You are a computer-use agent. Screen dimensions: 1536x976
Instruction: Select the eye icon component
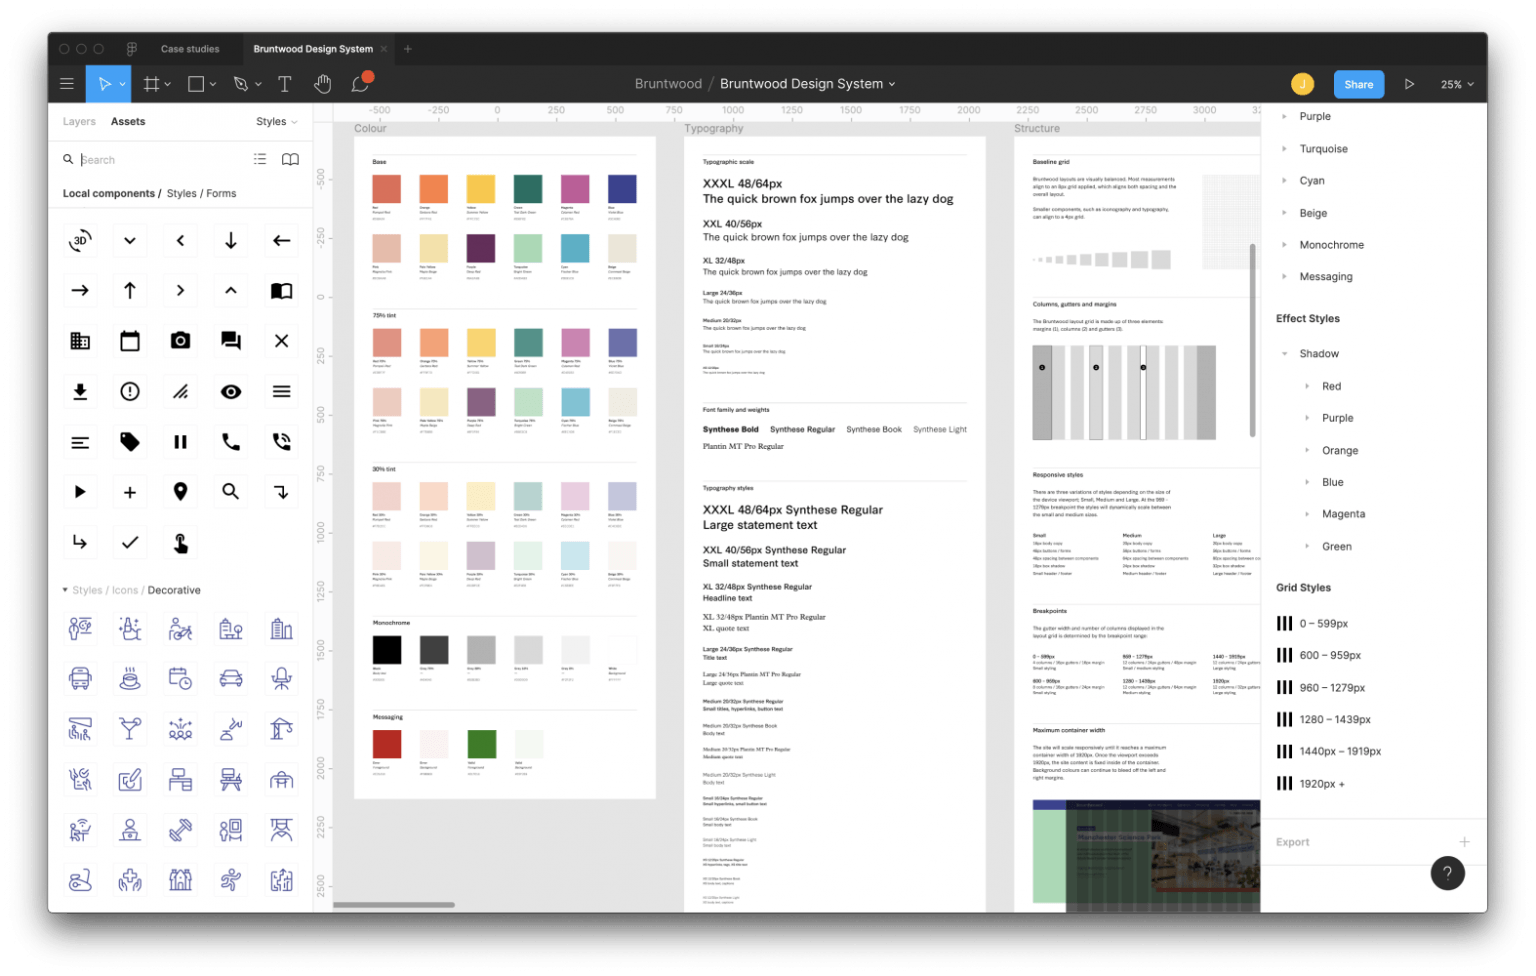click(x=231, y=391)
